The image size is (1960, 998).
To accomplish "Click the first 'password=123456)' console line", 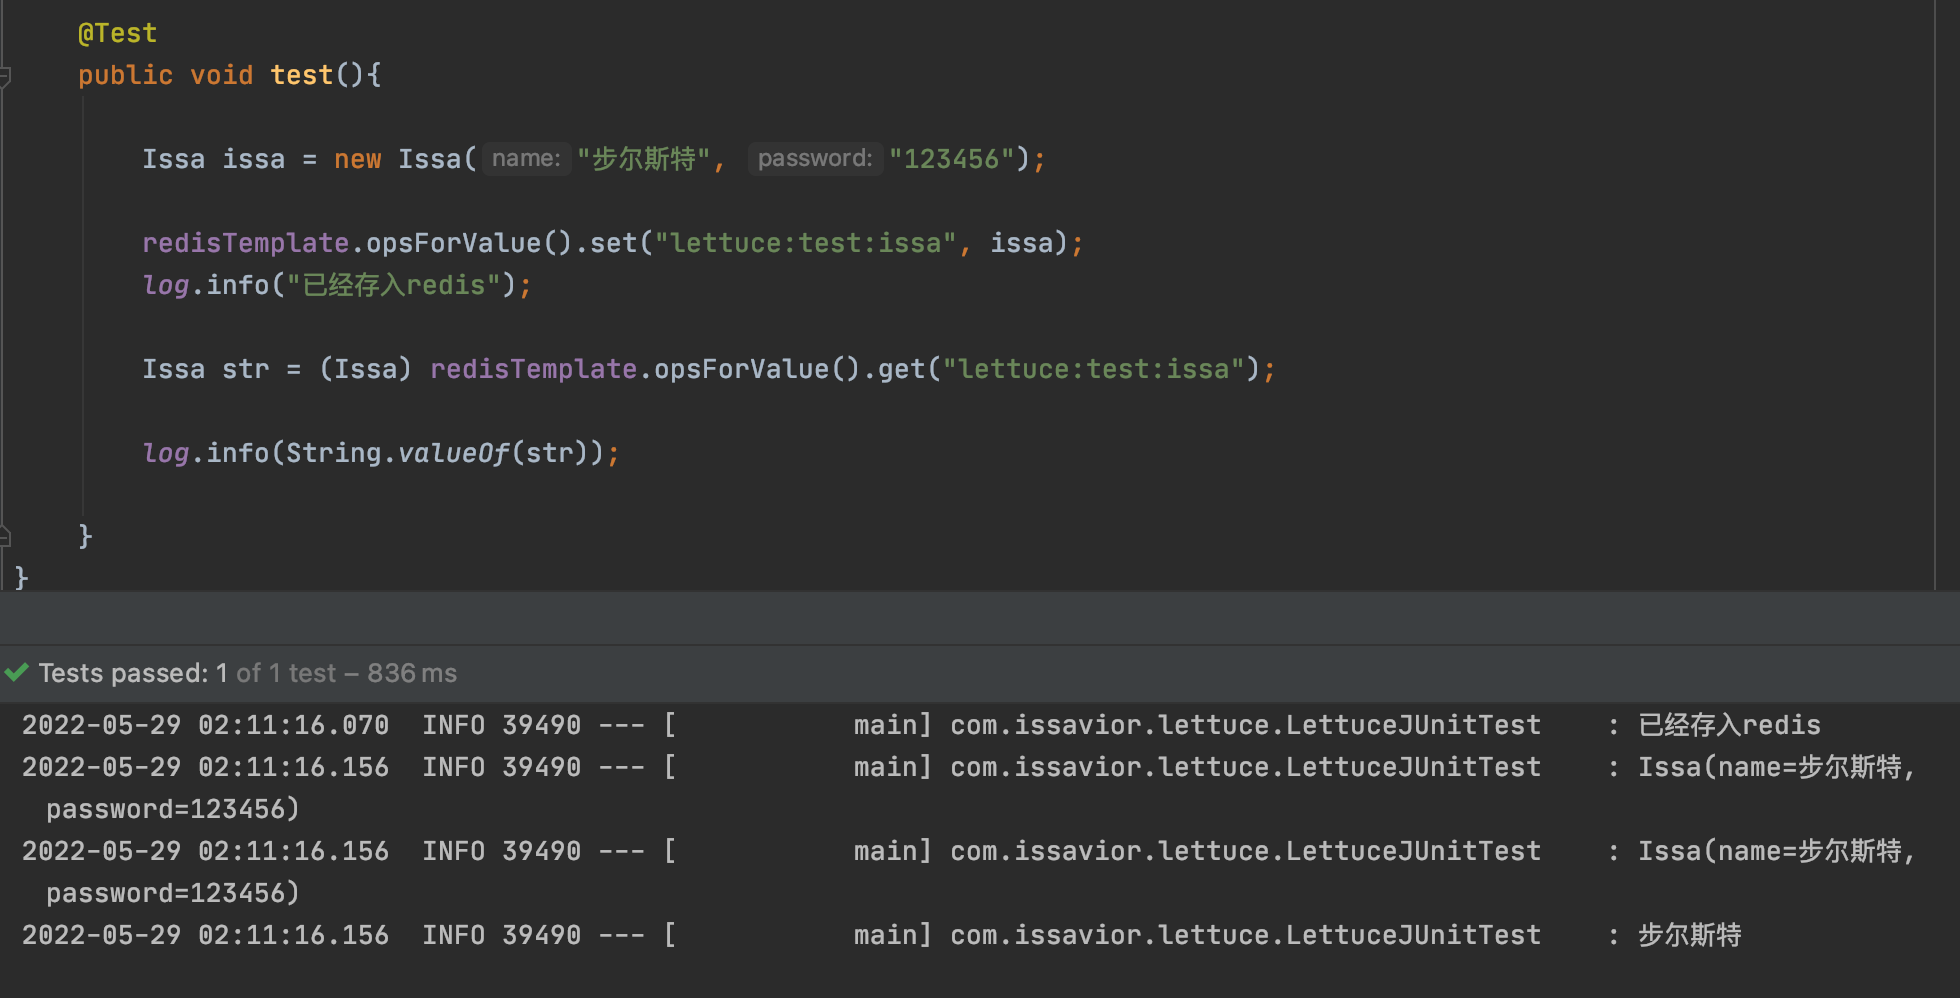I will (173, 809).
